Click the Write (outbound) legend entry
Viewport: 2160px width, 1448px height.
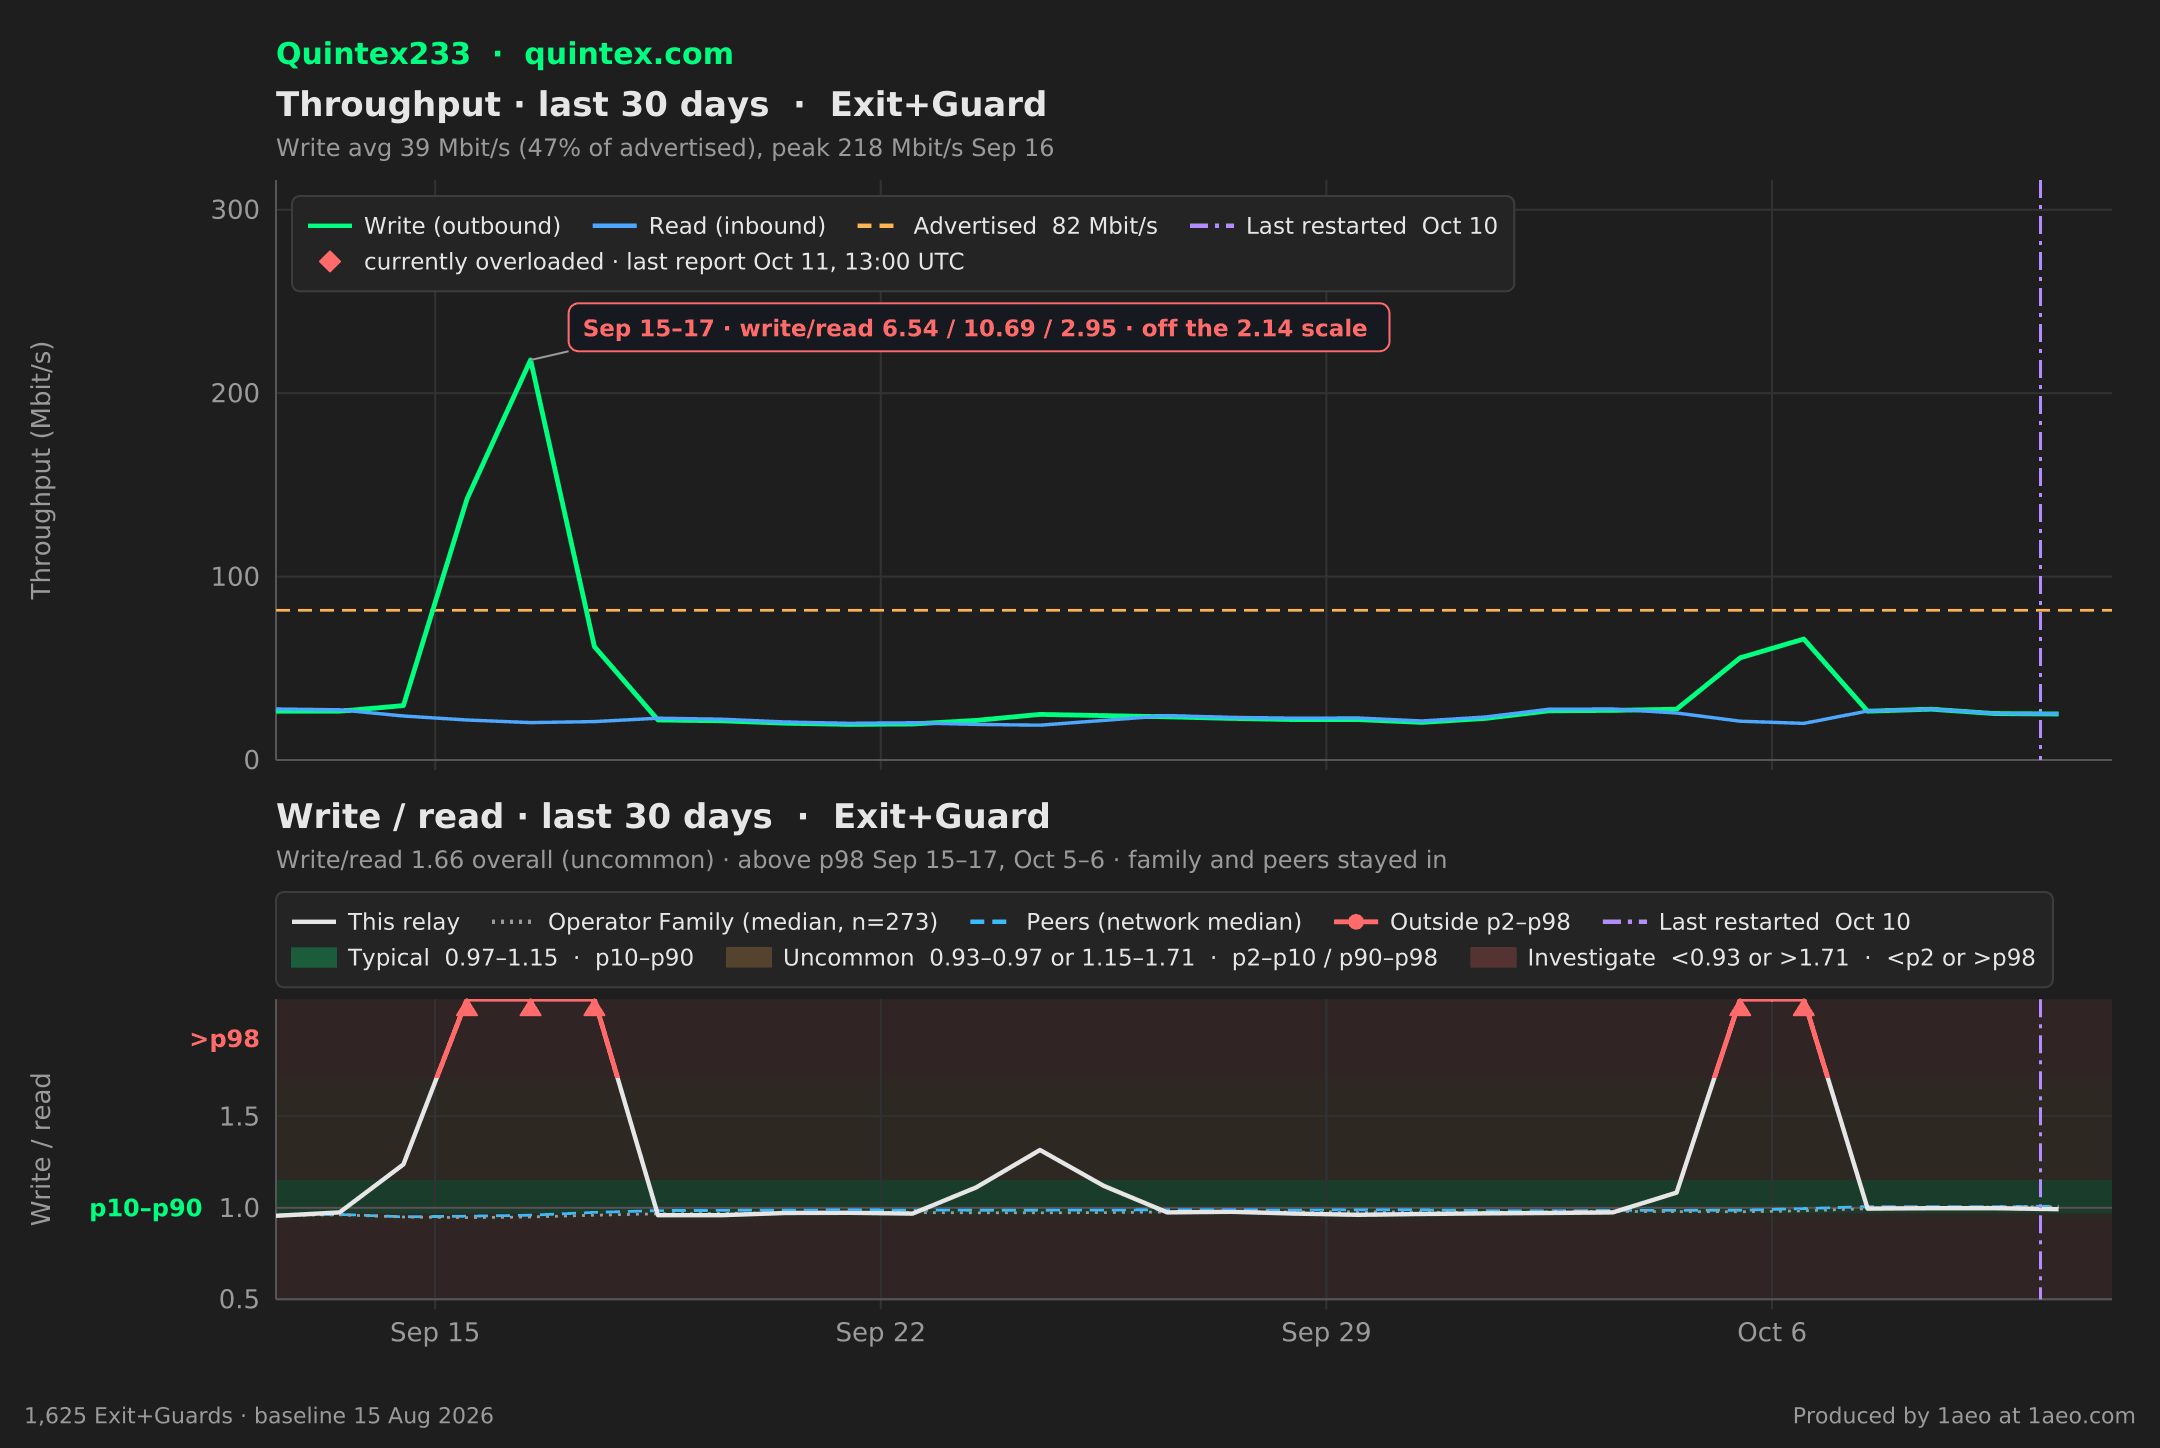click(x=434, y=226)
